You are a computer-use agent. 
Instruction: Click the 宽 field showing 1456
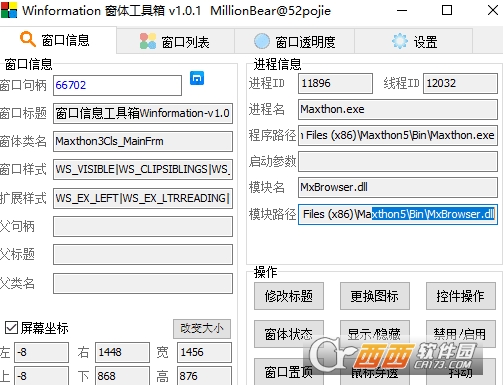(204, 352)
